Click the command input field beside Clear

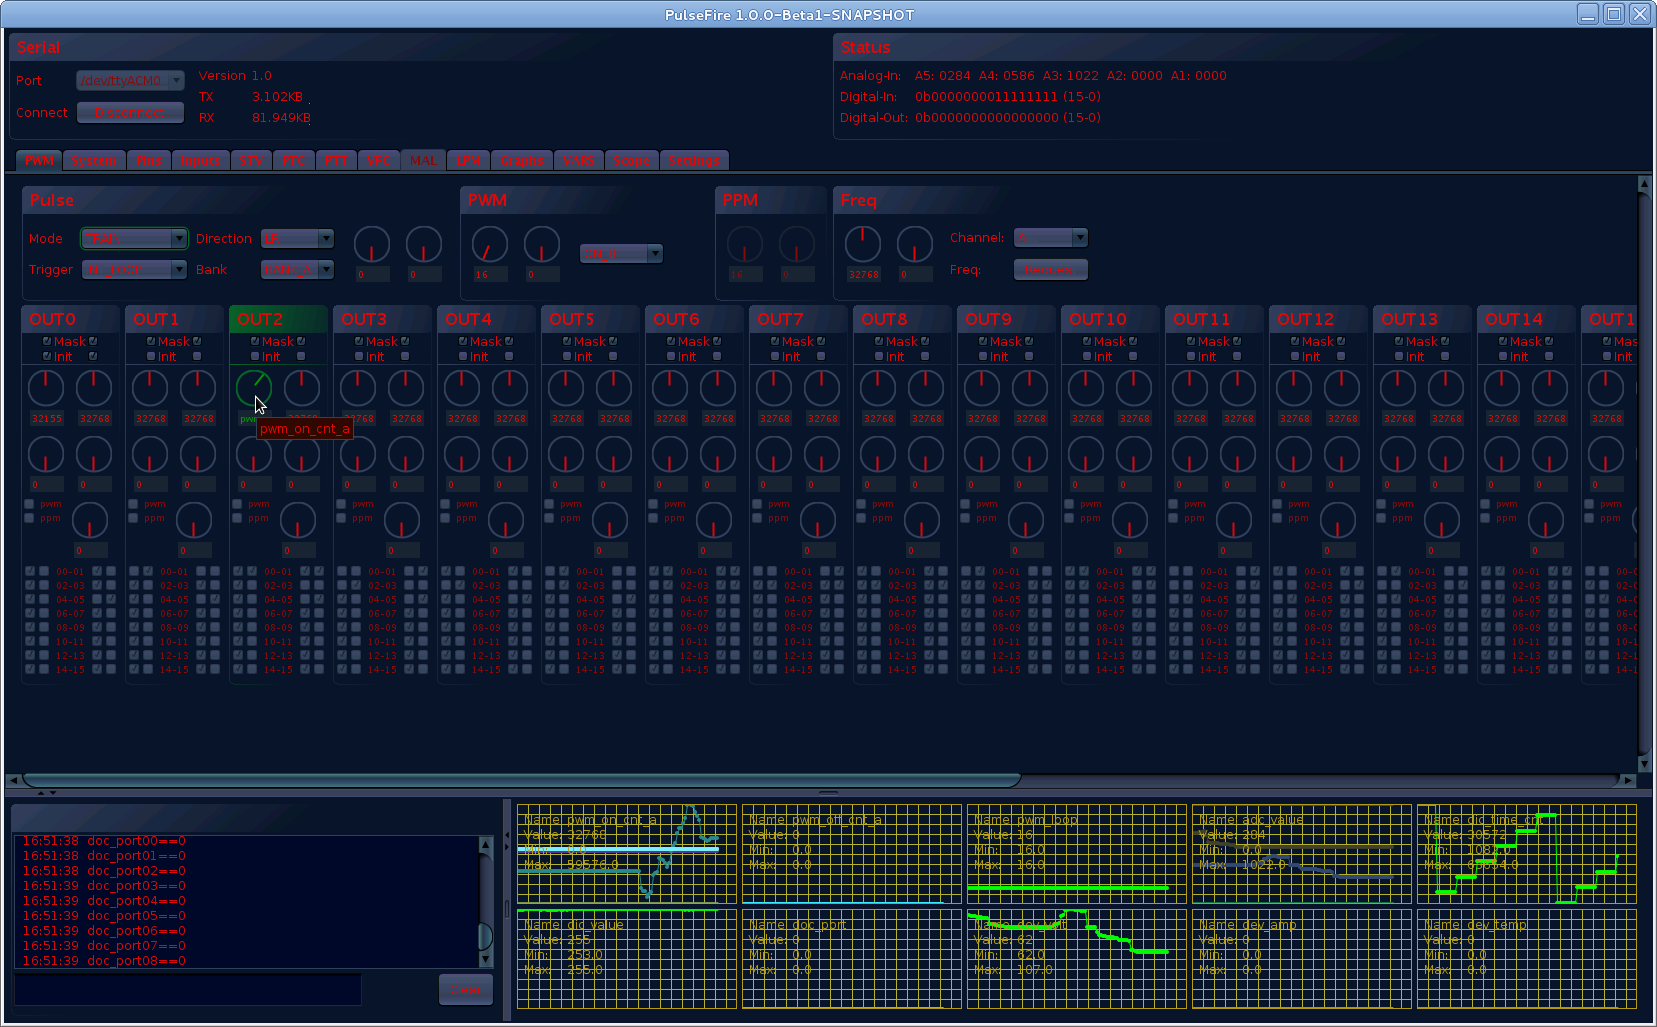(188, 989)
